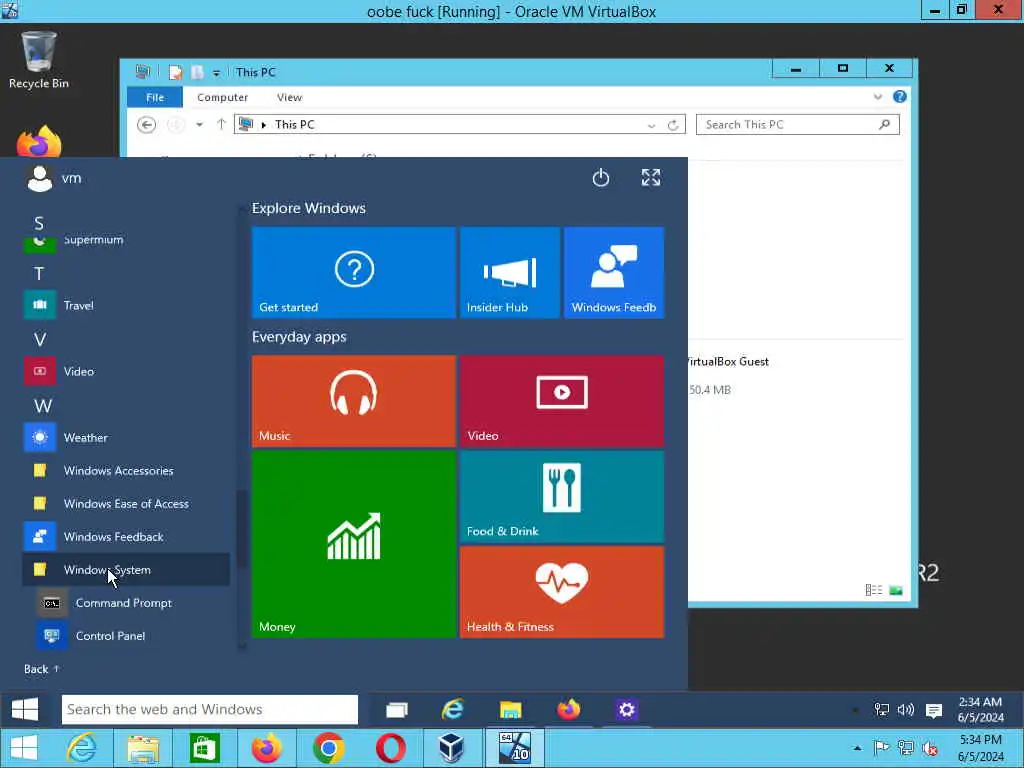The height and width of the screenshot is (768, 1024).
Task: Open Quick Access Toolbar customize dropdown
Action: [x=216, y=72]
